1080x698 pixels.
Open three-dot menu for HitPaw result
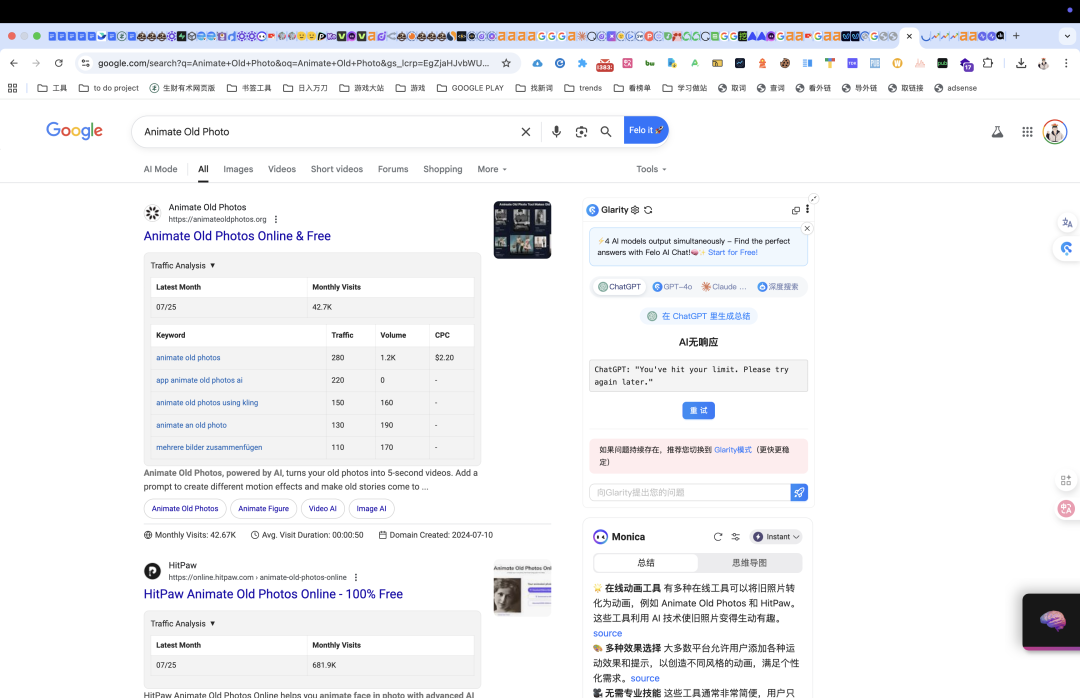point(355,577)
